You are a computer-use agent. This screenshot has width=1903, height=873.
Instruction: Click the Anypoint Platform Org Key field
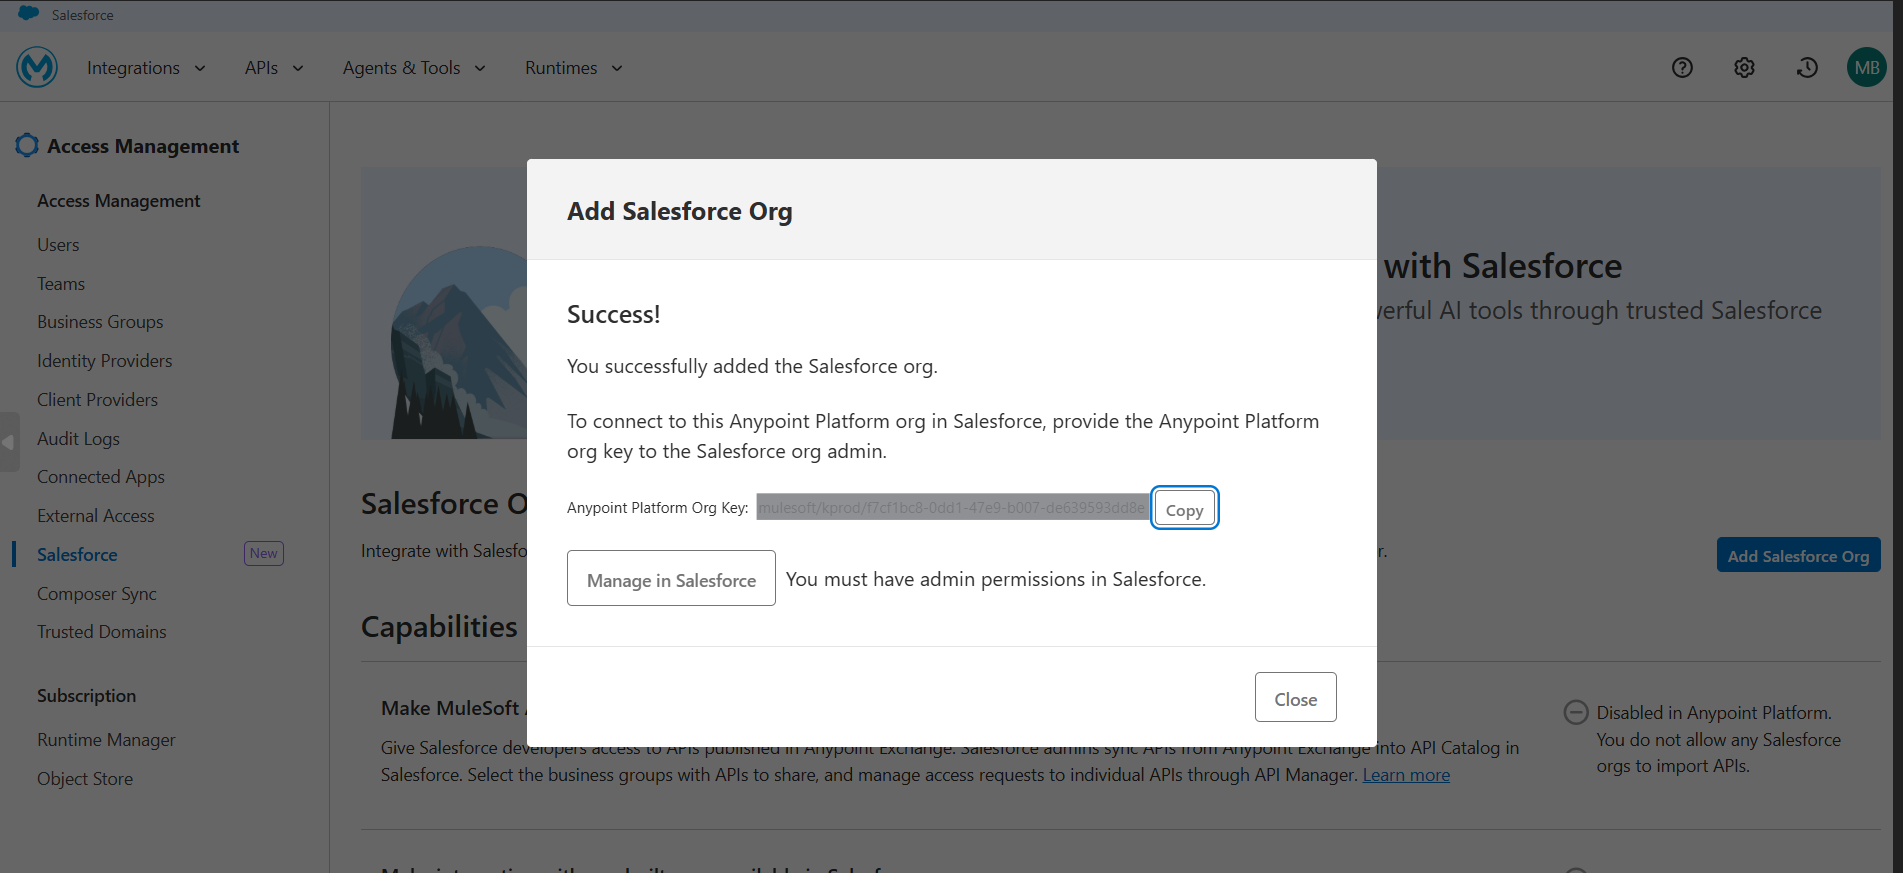click(x=951, y=508)
